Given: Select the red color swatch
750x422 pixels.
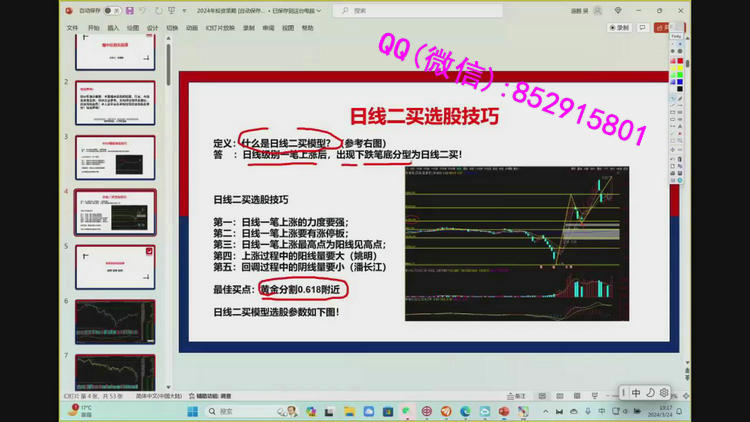Looking at the screenshot, I should coord(678,61).
